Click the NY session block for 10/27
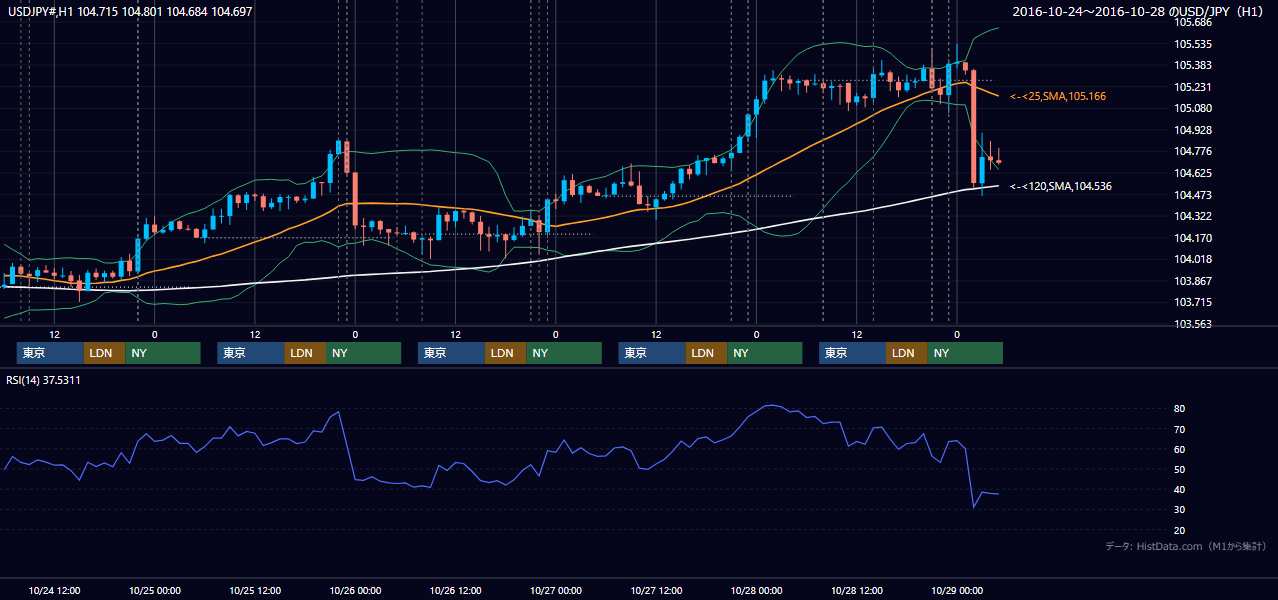Image resolution: width=1278 pixels, height=600 pixels. (765, 353)
